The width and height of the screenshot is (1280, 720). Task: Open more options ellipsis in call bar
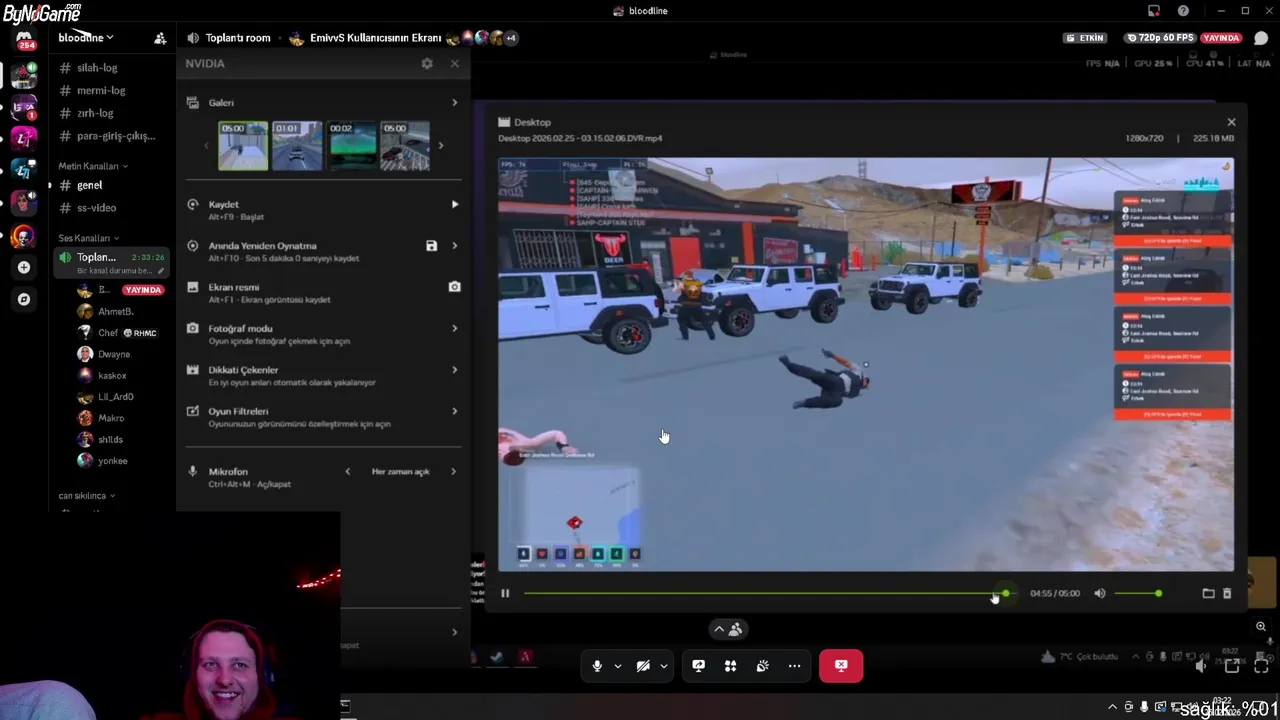794,666
